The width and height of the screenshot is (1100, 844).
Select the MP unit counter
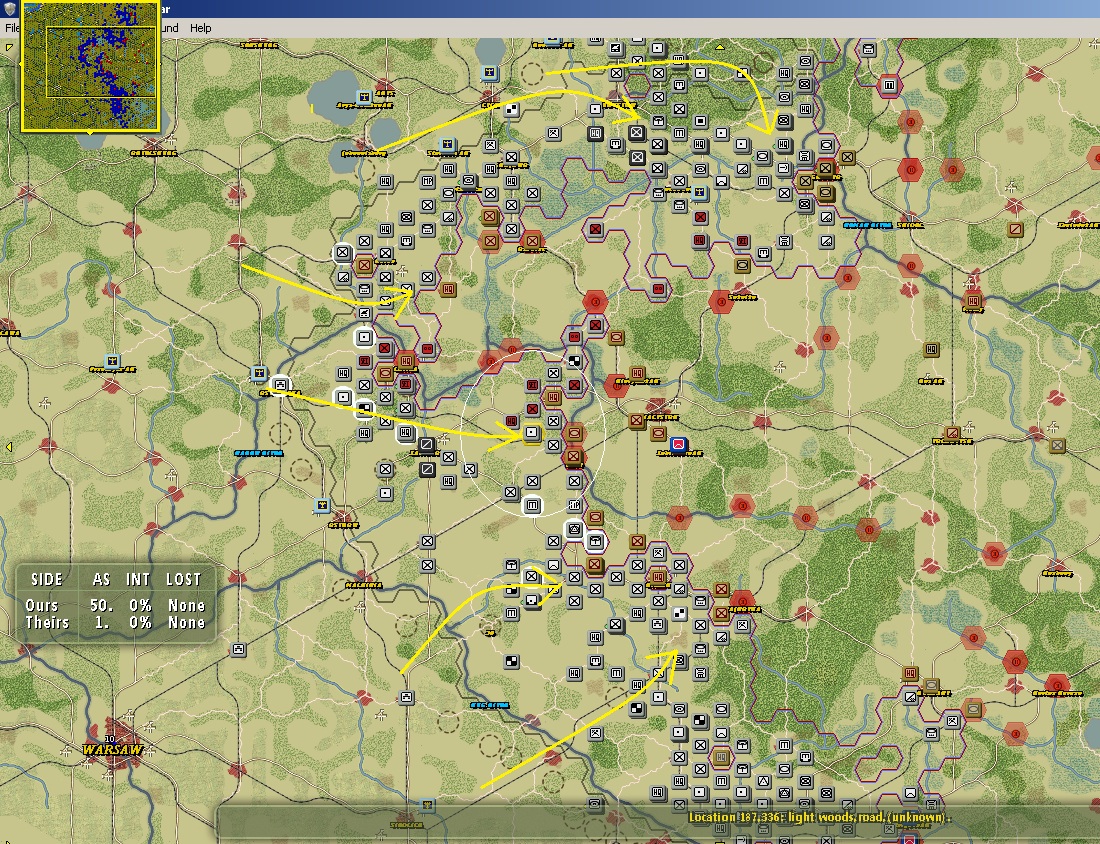click(427, 180)
